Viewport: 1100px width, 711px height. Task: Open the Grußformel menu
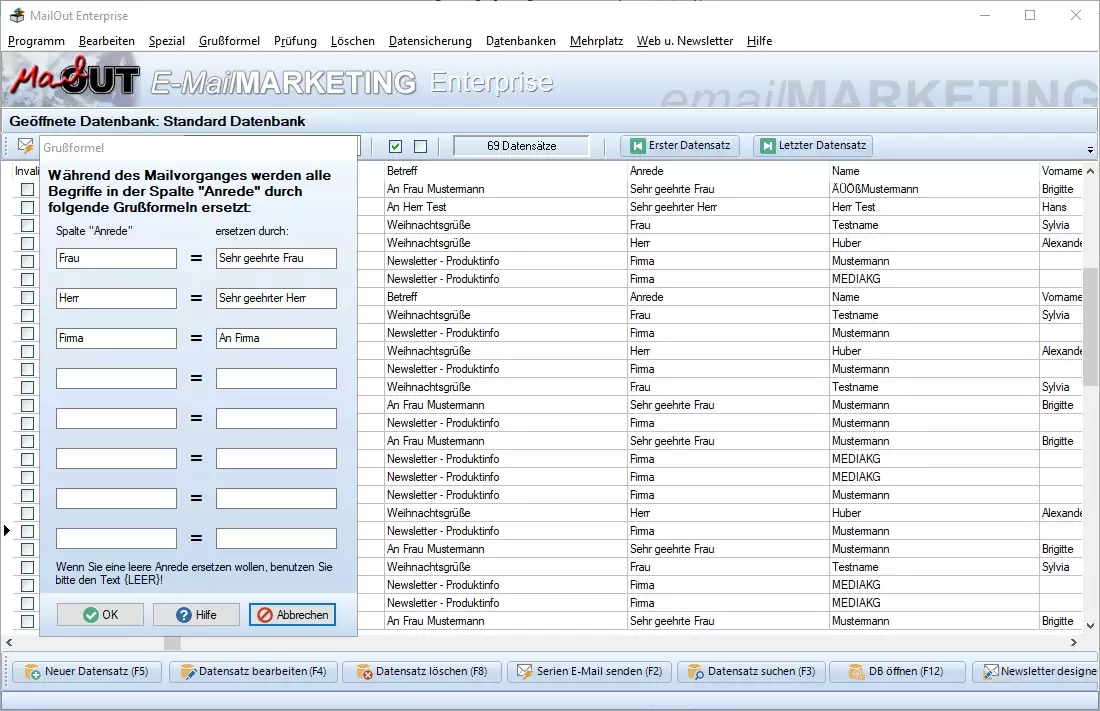click(x=229, y=41)
